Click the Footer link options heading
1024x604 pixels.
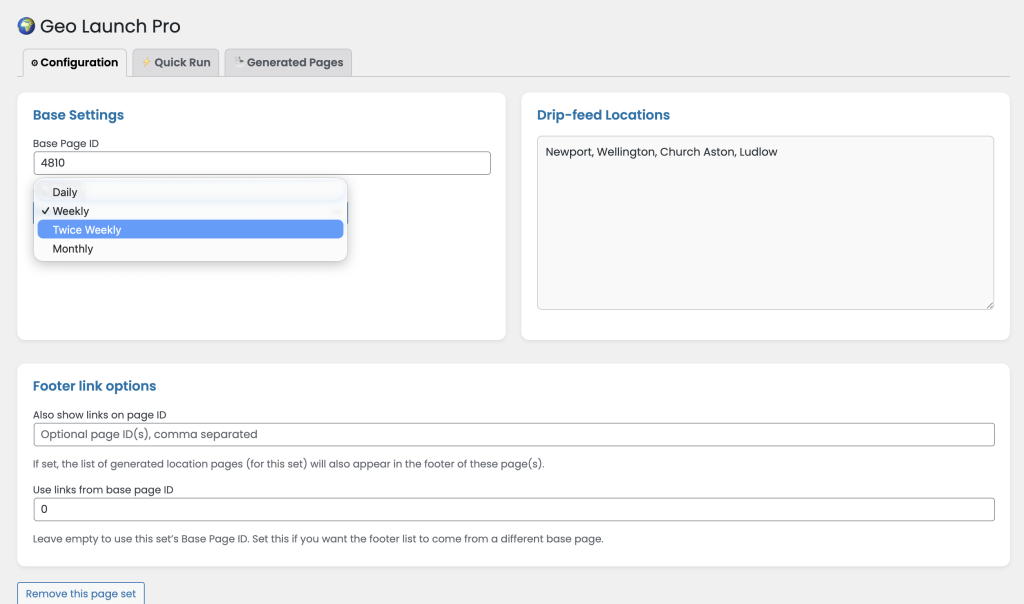[94, 386]
